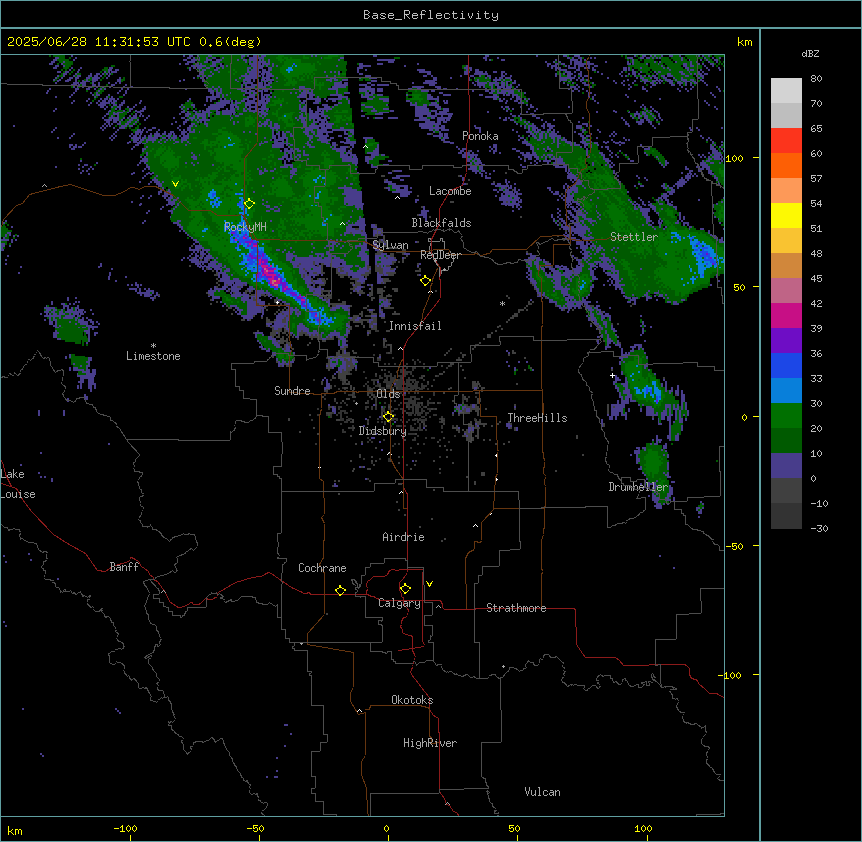Click the Lake Louise label

(18, 484)
